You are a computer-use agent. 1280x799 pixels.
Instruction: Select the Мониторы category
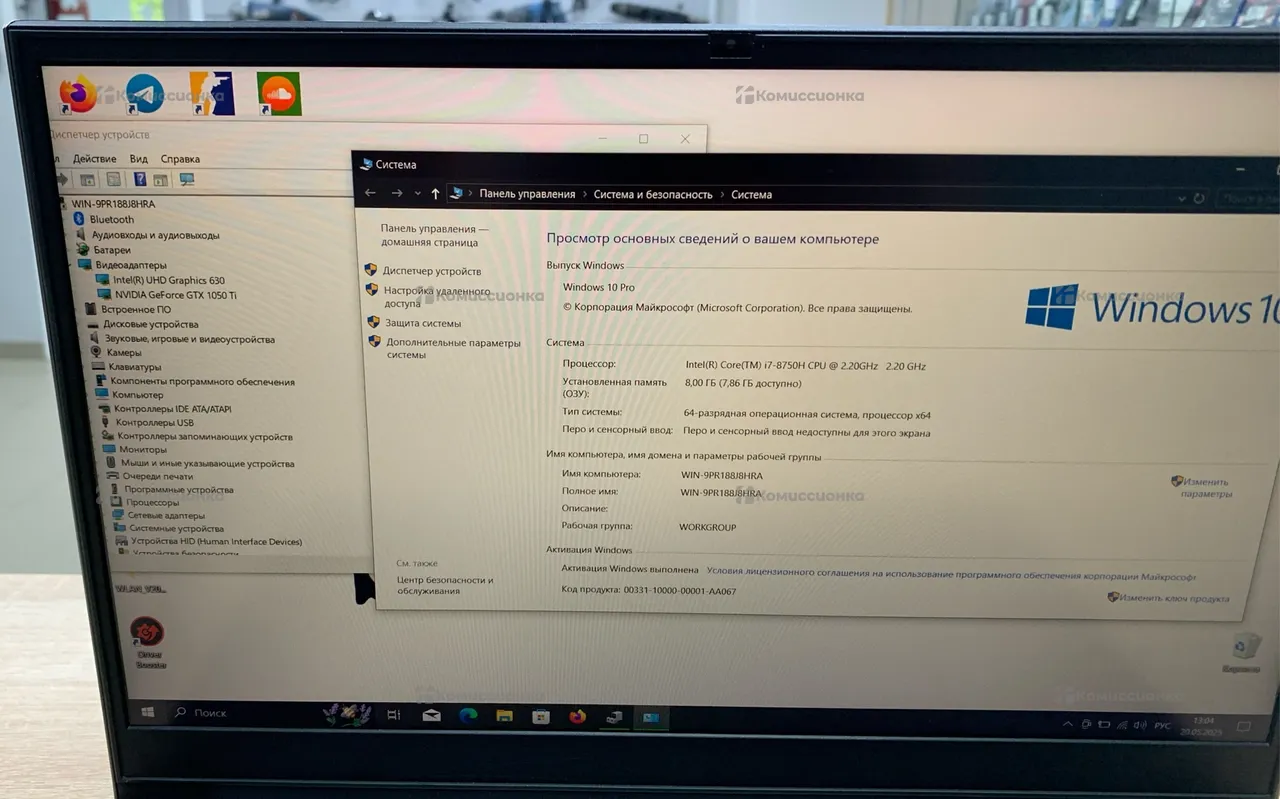coord(143,450)
